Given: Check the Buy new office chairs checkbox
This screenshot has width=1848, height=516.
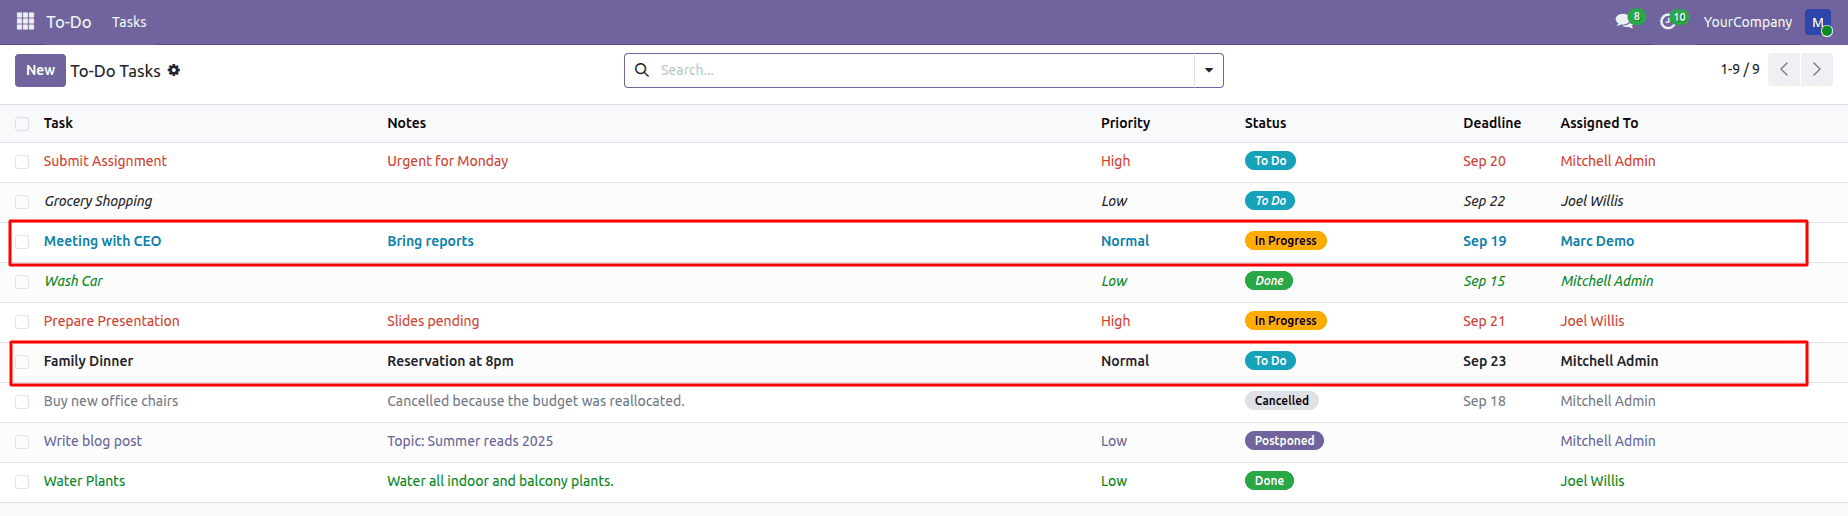Looking at the screenshot, I should click(22, 402).
